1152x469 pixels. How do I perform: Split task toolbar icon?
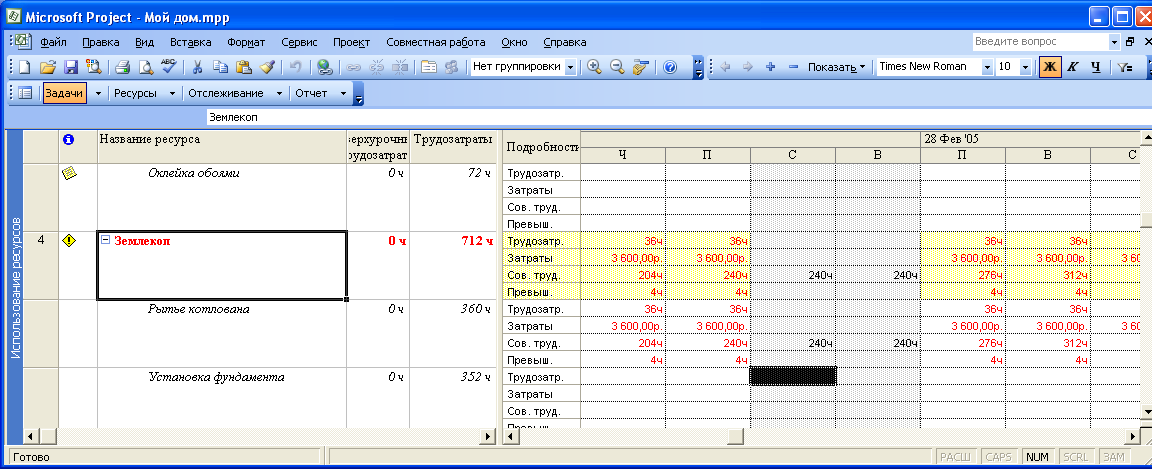click(x=400, y=67)
